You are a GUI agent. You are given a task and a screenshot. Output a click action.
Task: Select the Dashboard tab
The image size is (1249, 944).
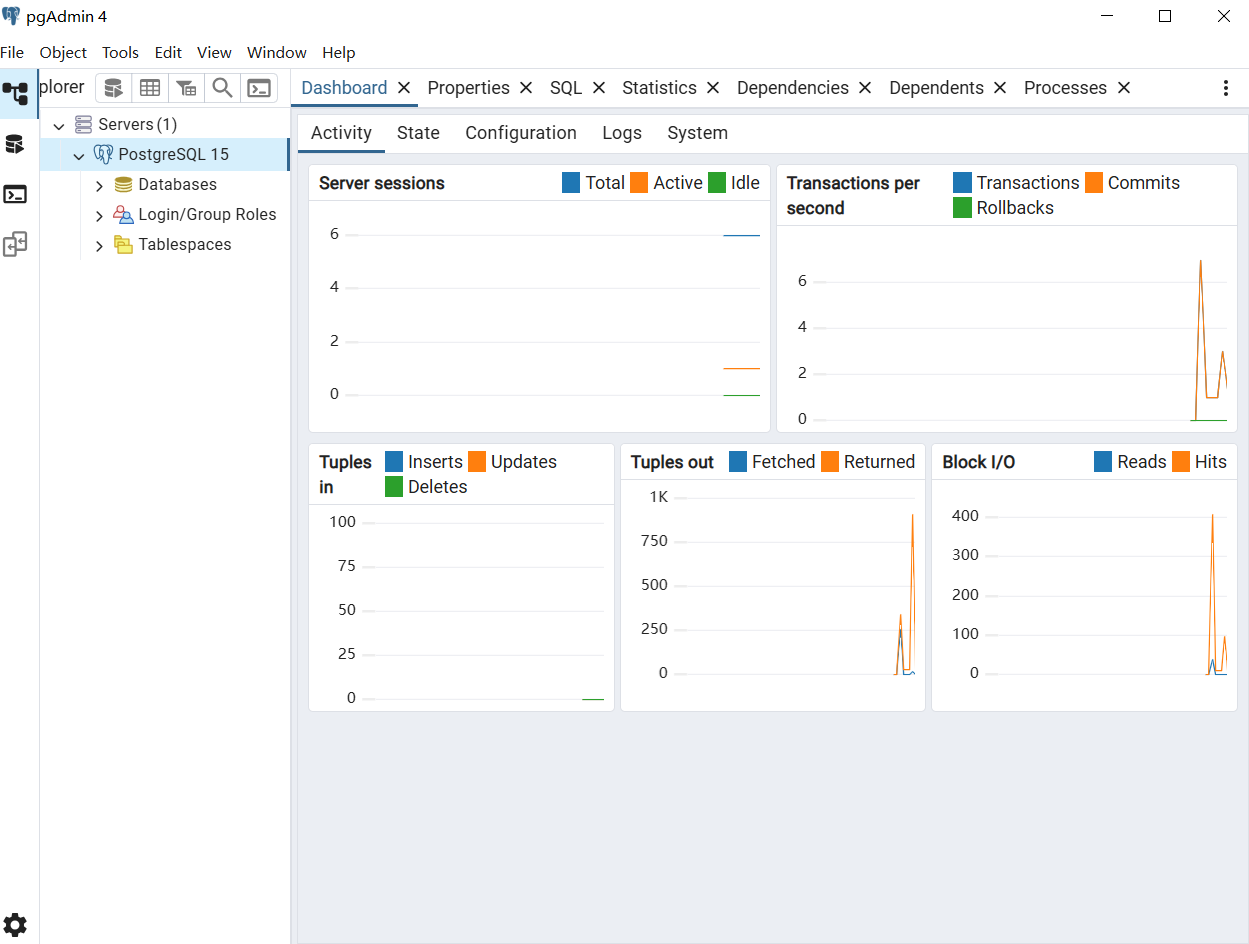[x=344, y=88]
